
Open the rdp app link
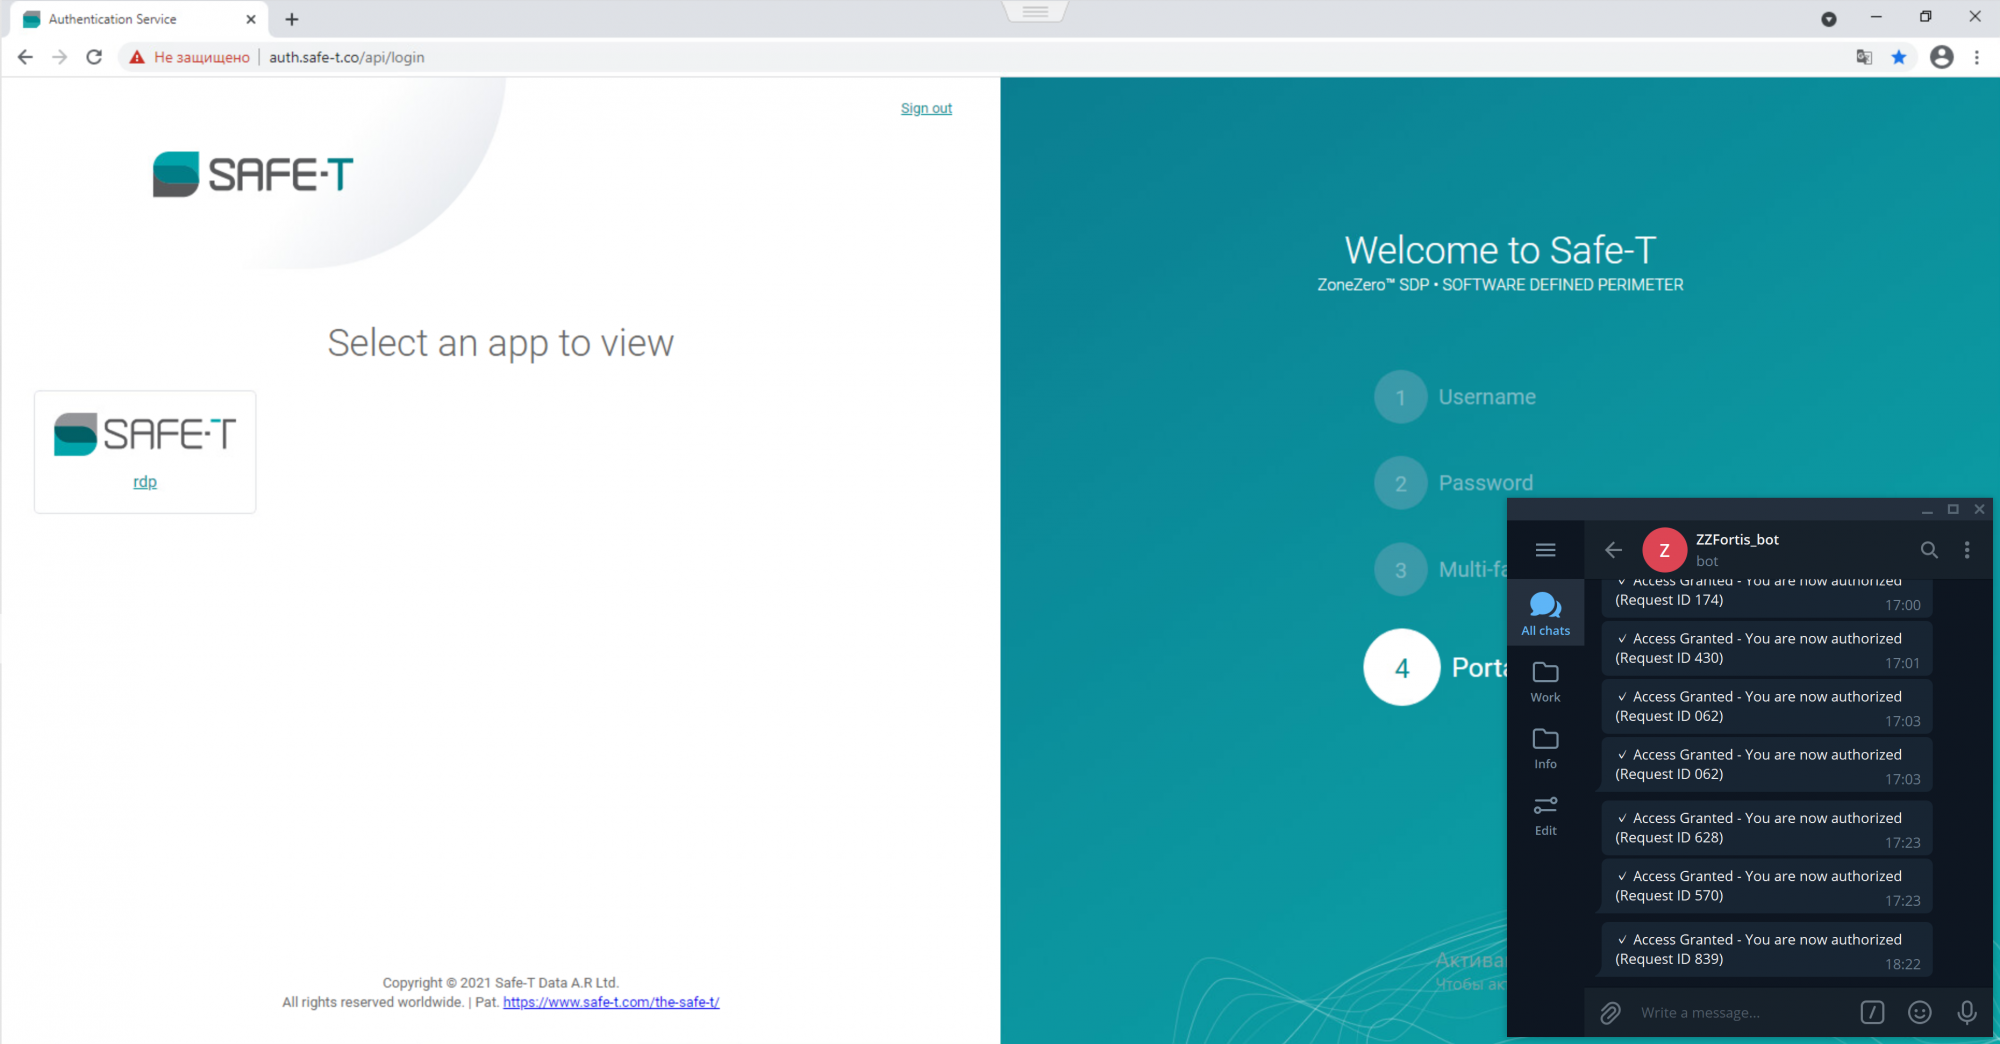[x=145, y=482]
